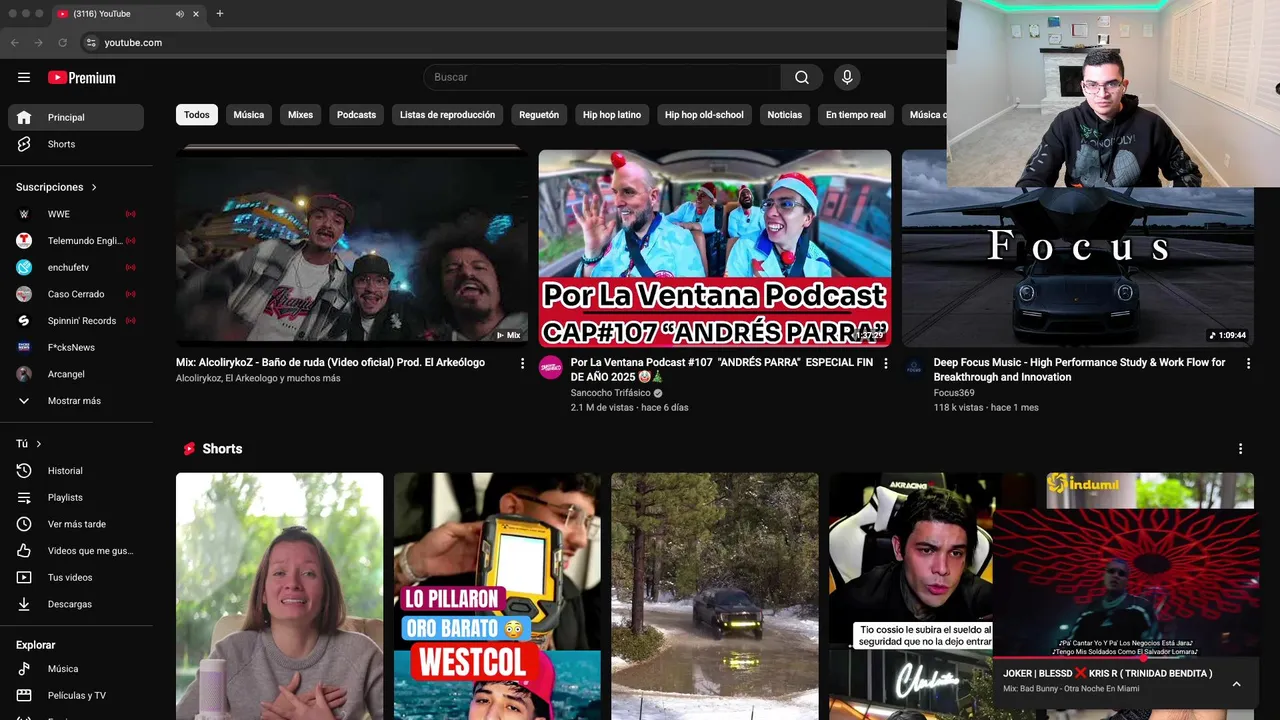Viewport: 1280px width, 720px height.
Task: Open the hamburger guide menu
Action: tap(24, 77)
